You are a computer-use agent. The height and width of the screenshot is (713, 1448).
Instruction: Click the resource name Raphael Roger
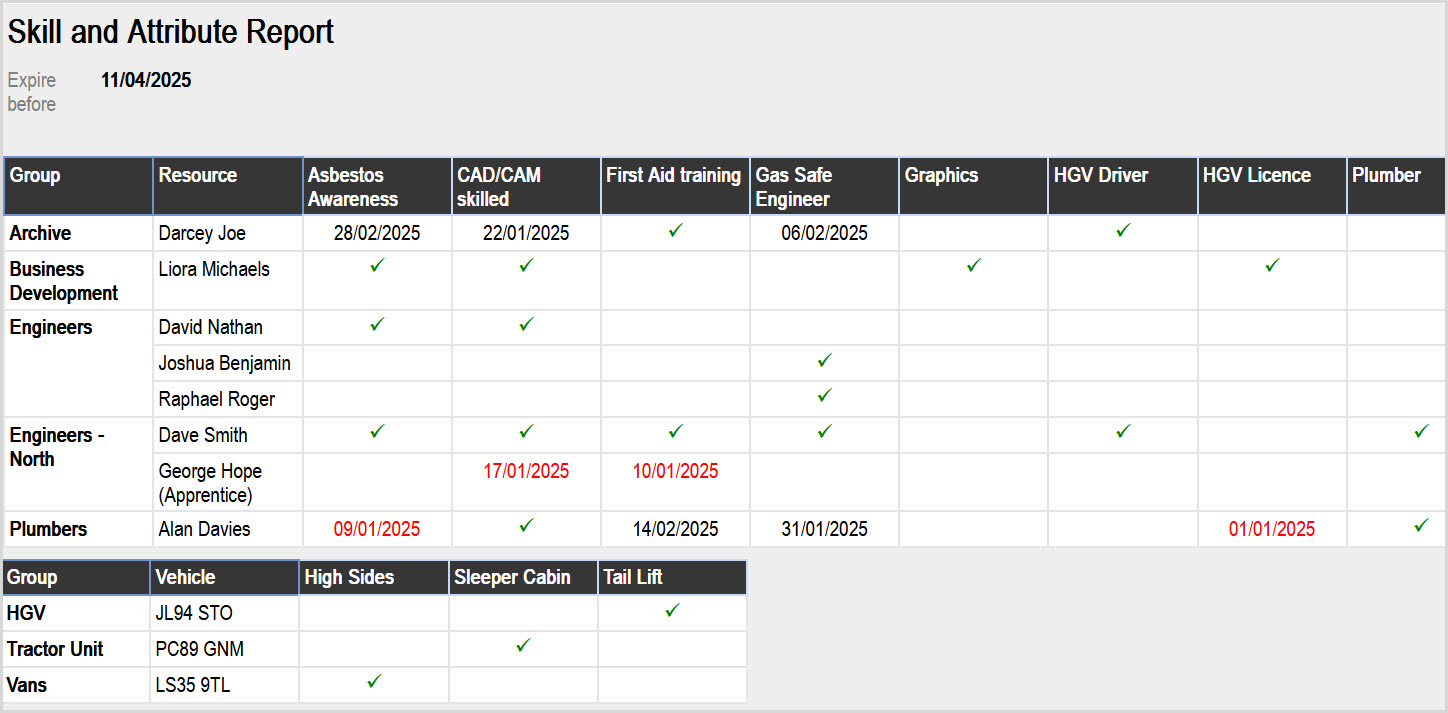tap(217, 399)
